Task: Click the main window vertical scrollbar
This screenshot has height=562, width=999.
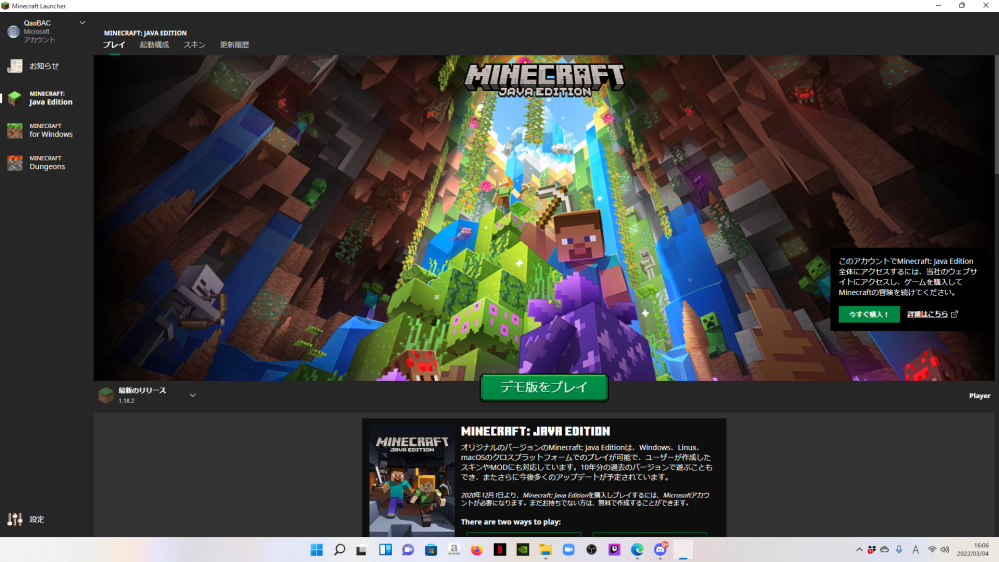Action: 995,115
